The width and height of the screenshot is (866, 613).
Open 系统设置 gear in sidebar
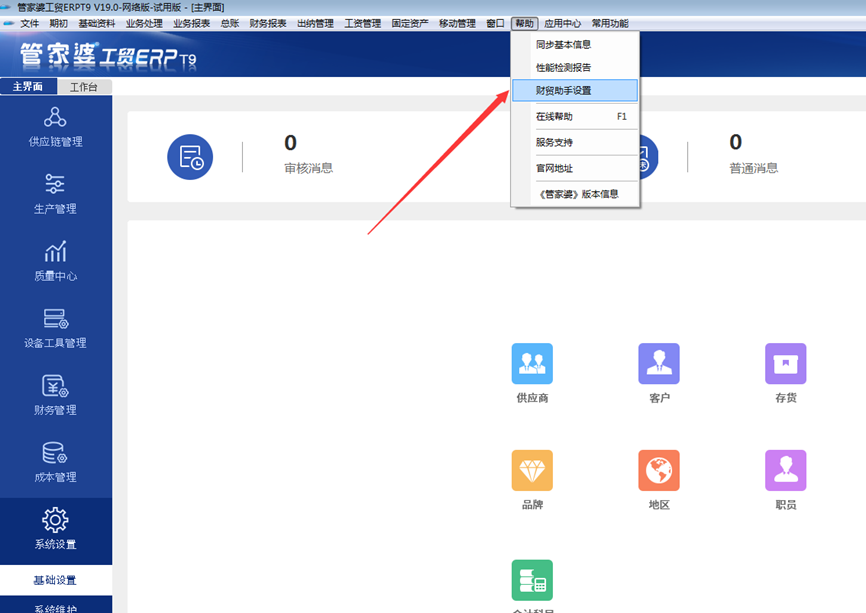(56, 529)
